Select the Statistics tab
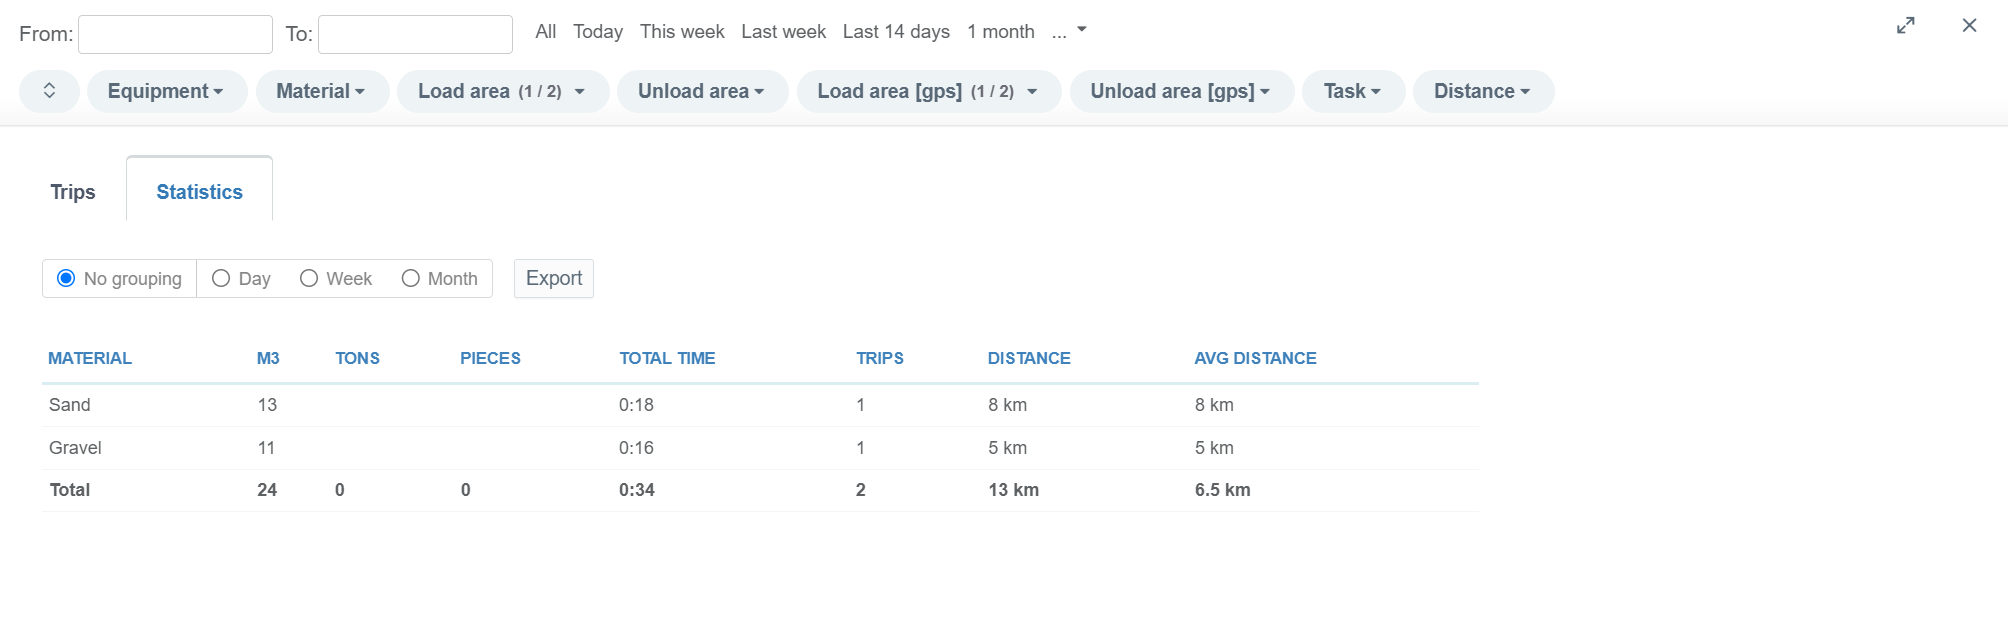This screenshot has height=634, width=2008. click(199, 192)
